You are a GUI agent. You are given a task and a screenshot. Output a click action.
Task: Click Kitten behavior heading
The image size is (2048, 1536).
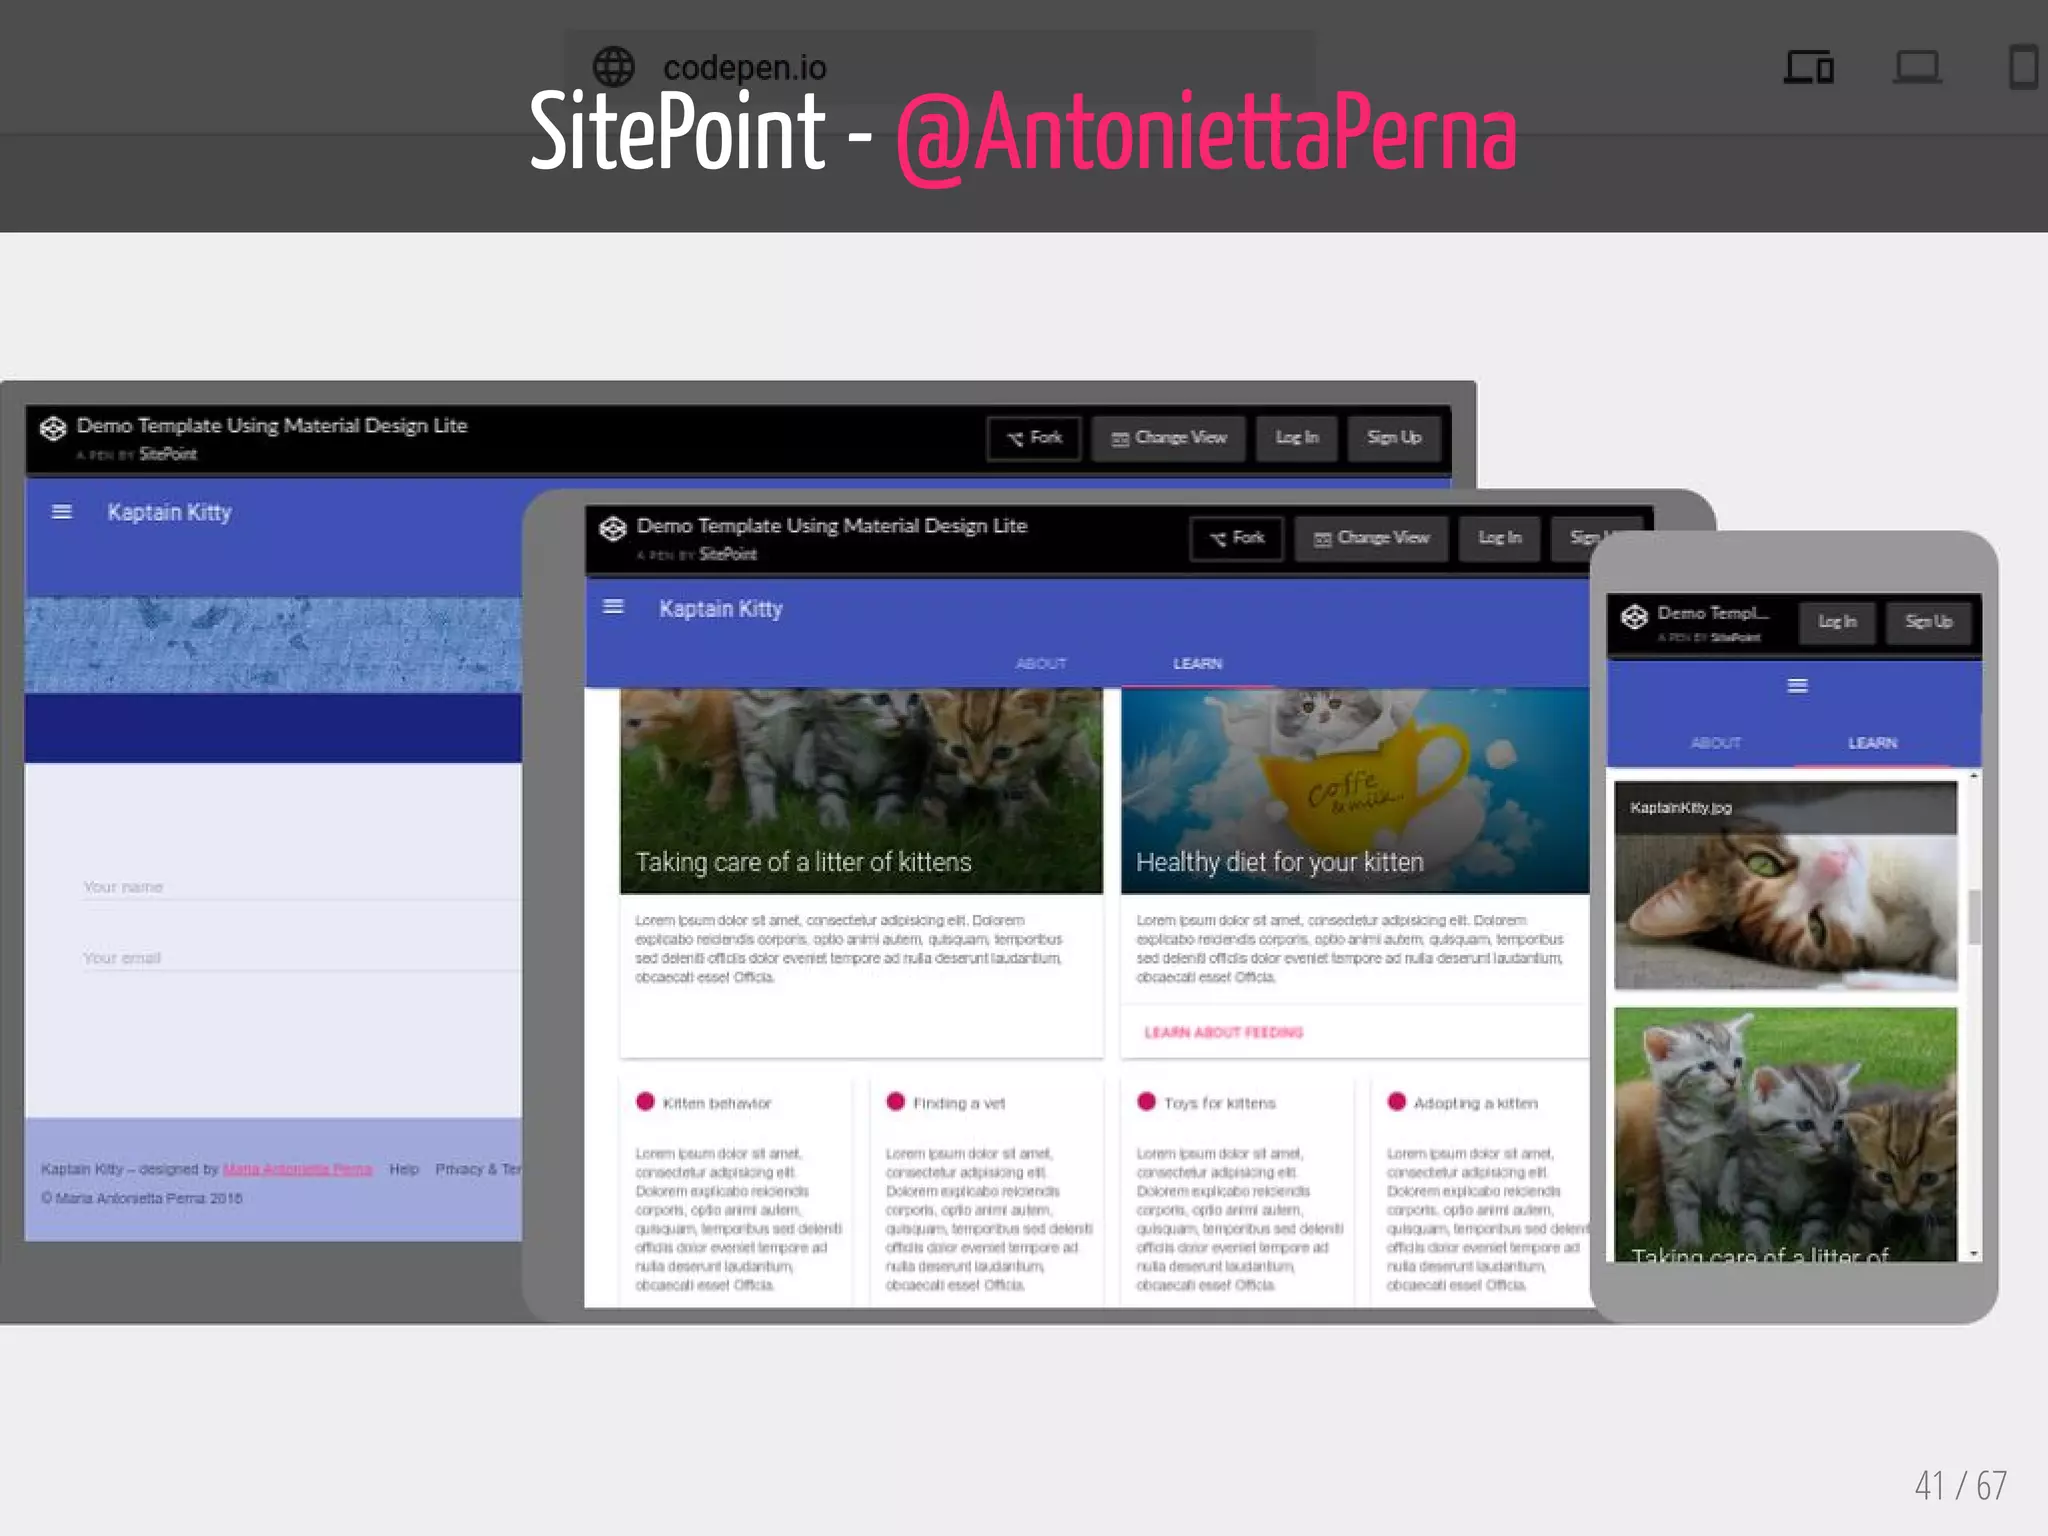point(717,1103)
